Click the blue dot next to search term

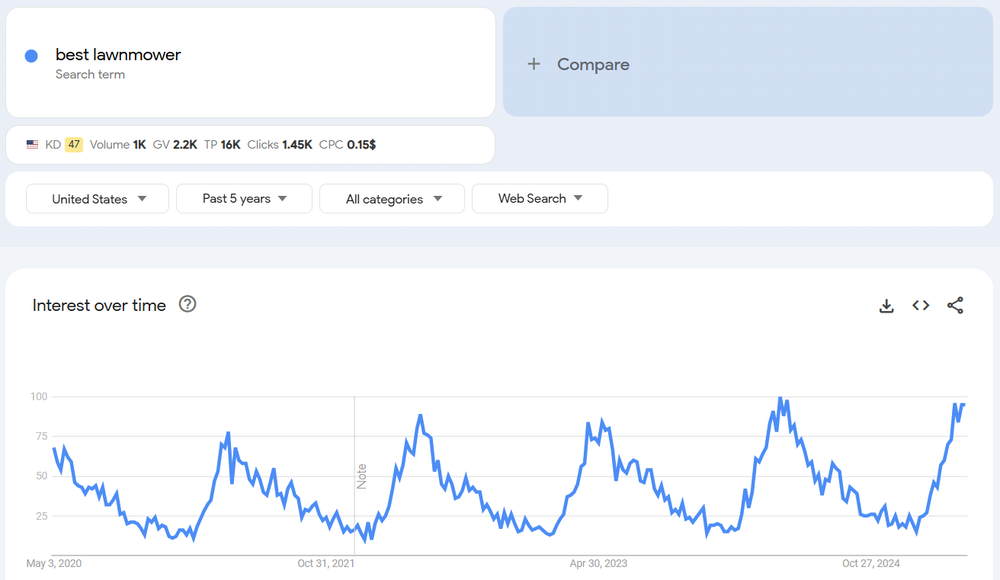pos(31,56)
